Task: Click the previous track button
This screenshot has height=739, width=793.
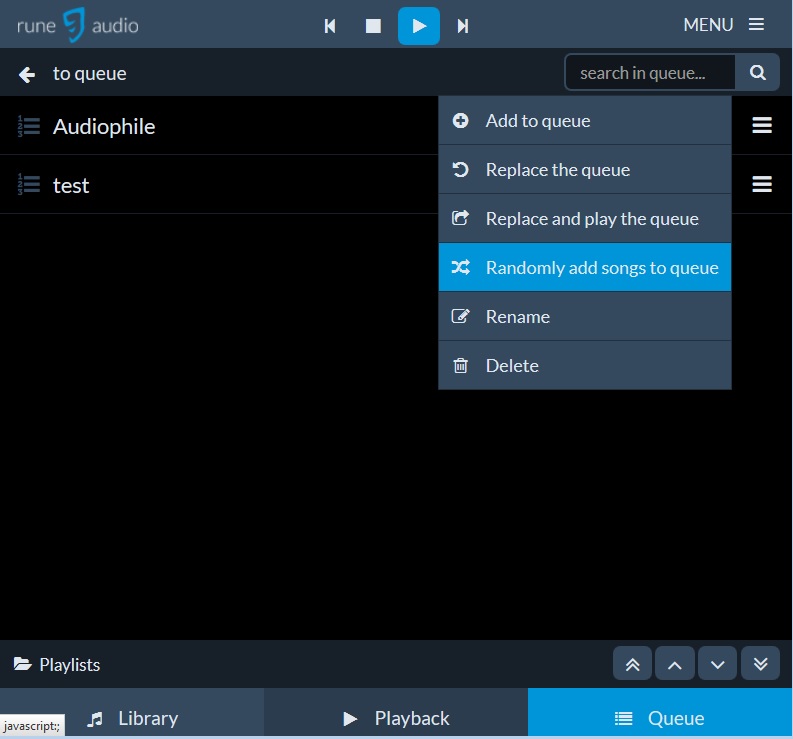Action: 330,26
